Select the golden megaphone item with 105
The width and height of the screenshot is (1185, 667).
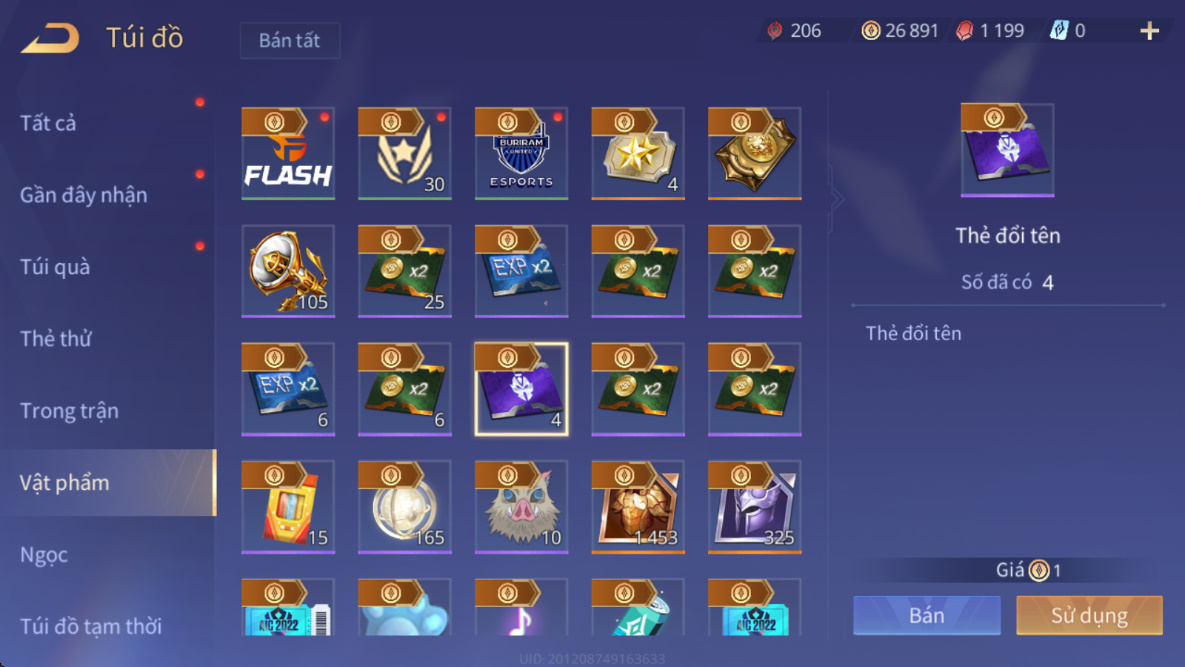pyautogui.click(x=288, y=271)
